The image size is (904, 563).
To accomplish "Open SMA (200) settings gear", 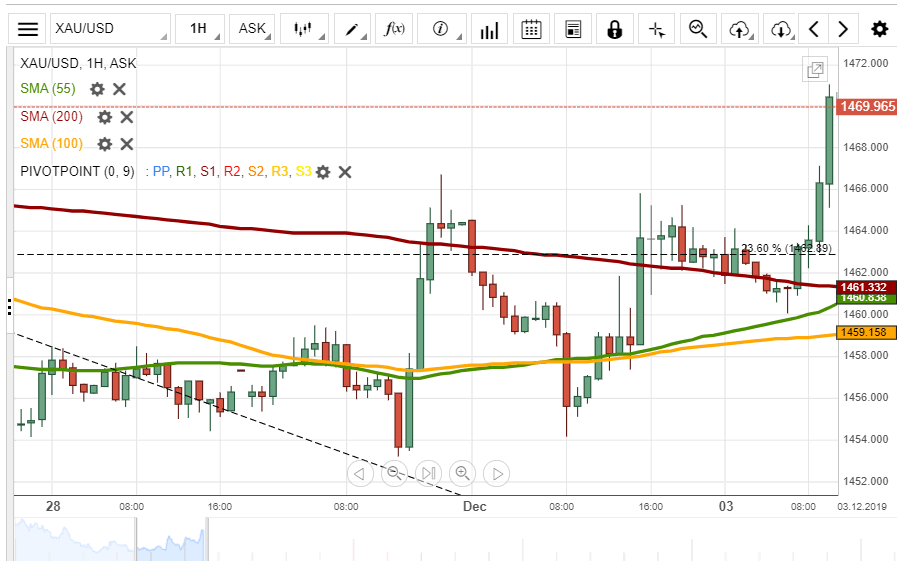I will click(x=104, y=117).
